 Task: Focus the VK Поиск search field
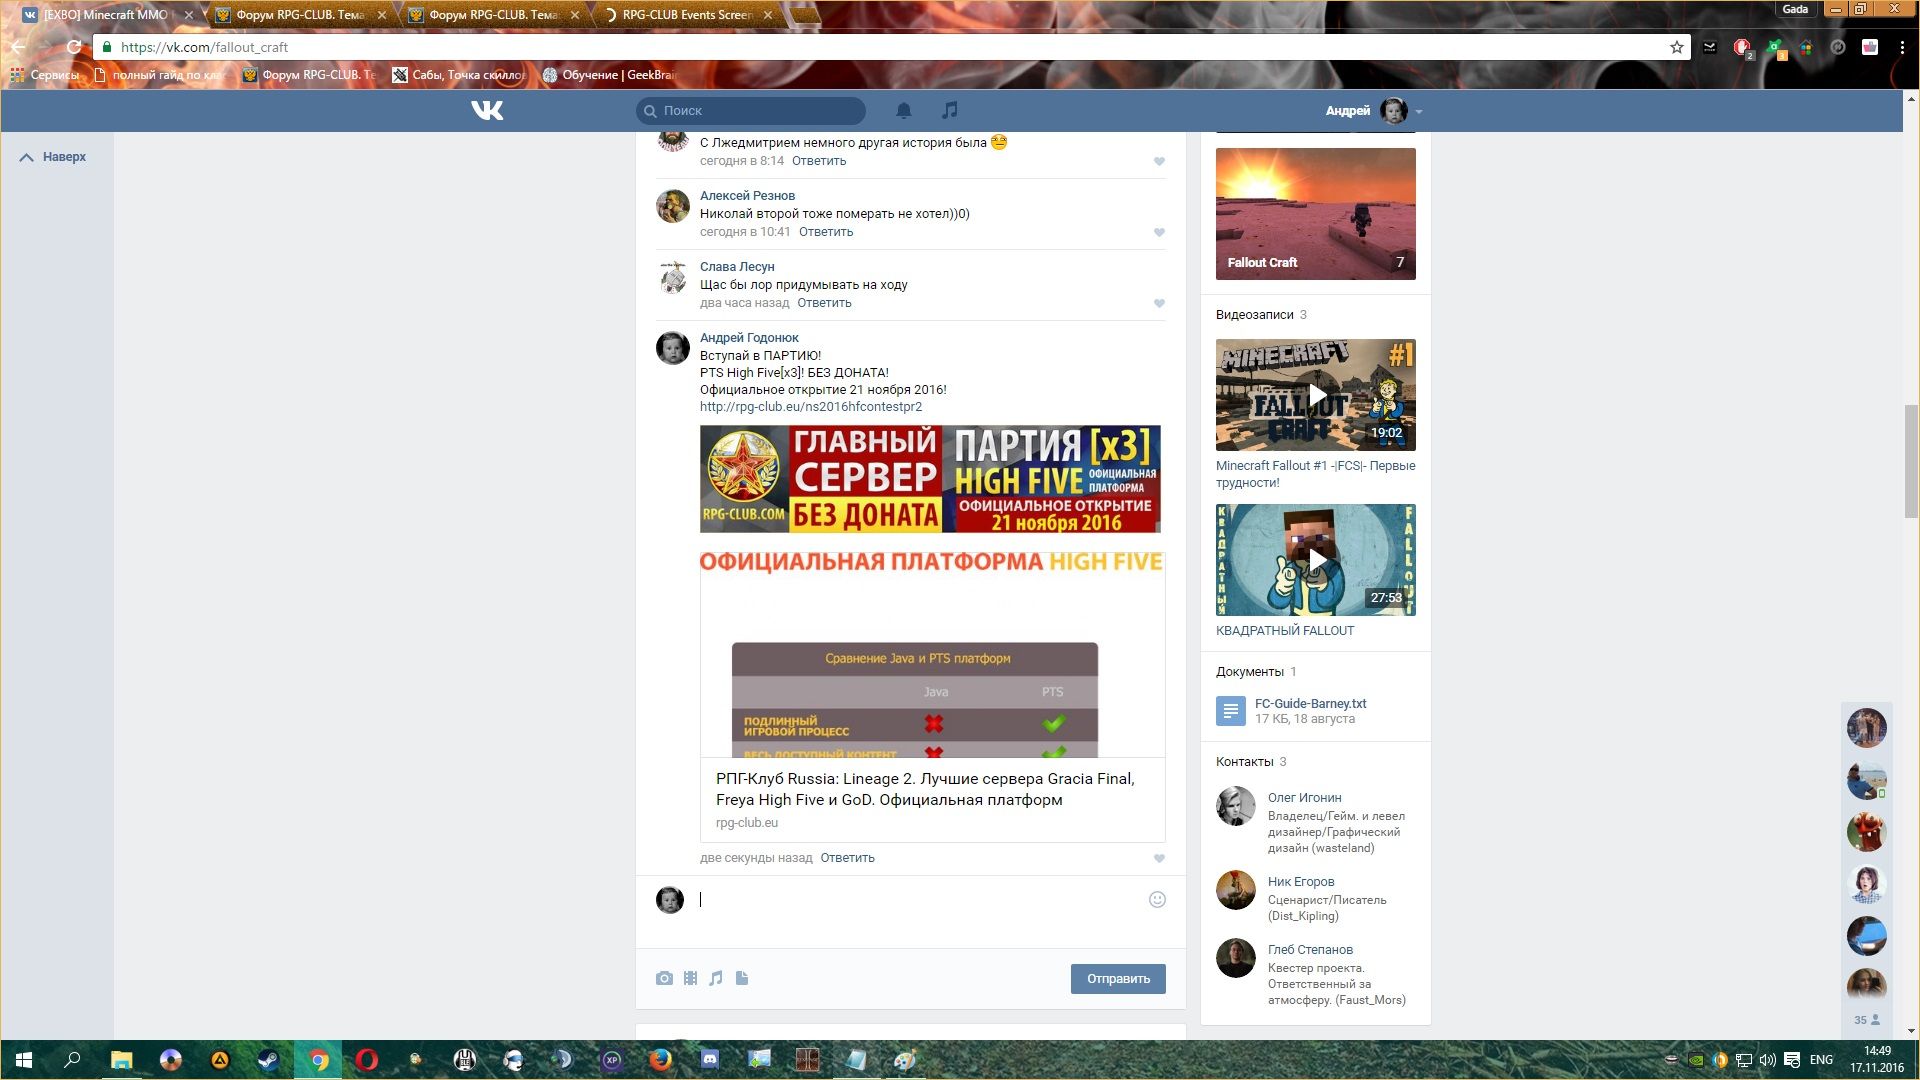pyautogui.click(x=751, y=110)
